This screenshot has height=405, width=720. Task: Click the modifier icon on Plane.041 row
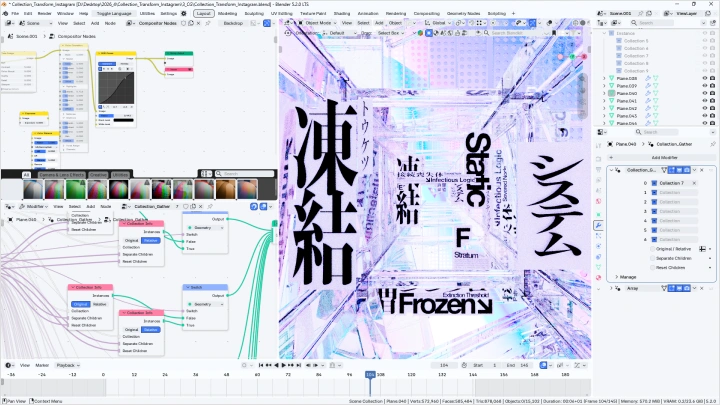(648, 101)
